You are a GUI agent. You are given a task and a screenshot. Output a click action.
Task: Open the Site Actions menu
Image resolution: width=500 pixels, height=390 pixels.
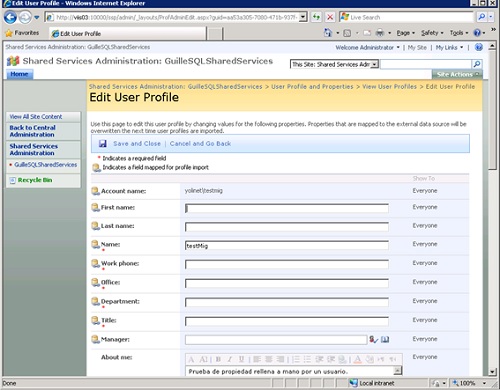(457, 74)
